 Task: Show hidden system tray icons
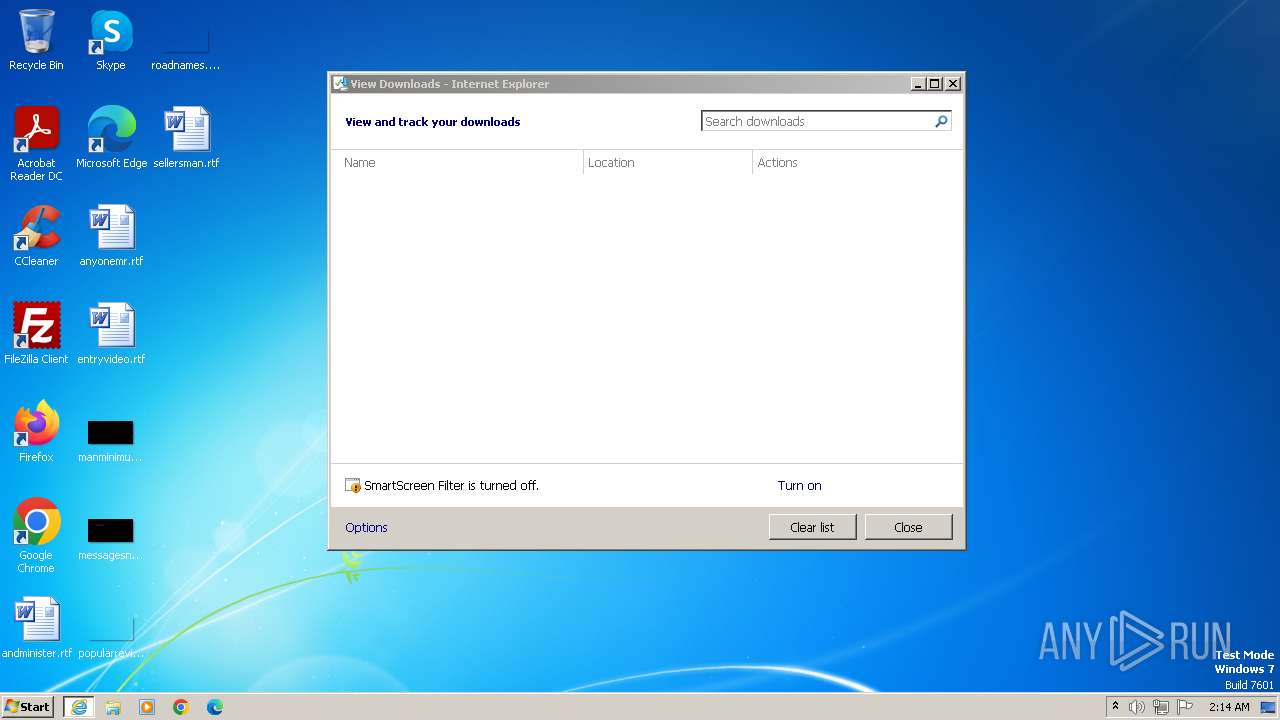pyautogui.click(x=1116, y=706)
